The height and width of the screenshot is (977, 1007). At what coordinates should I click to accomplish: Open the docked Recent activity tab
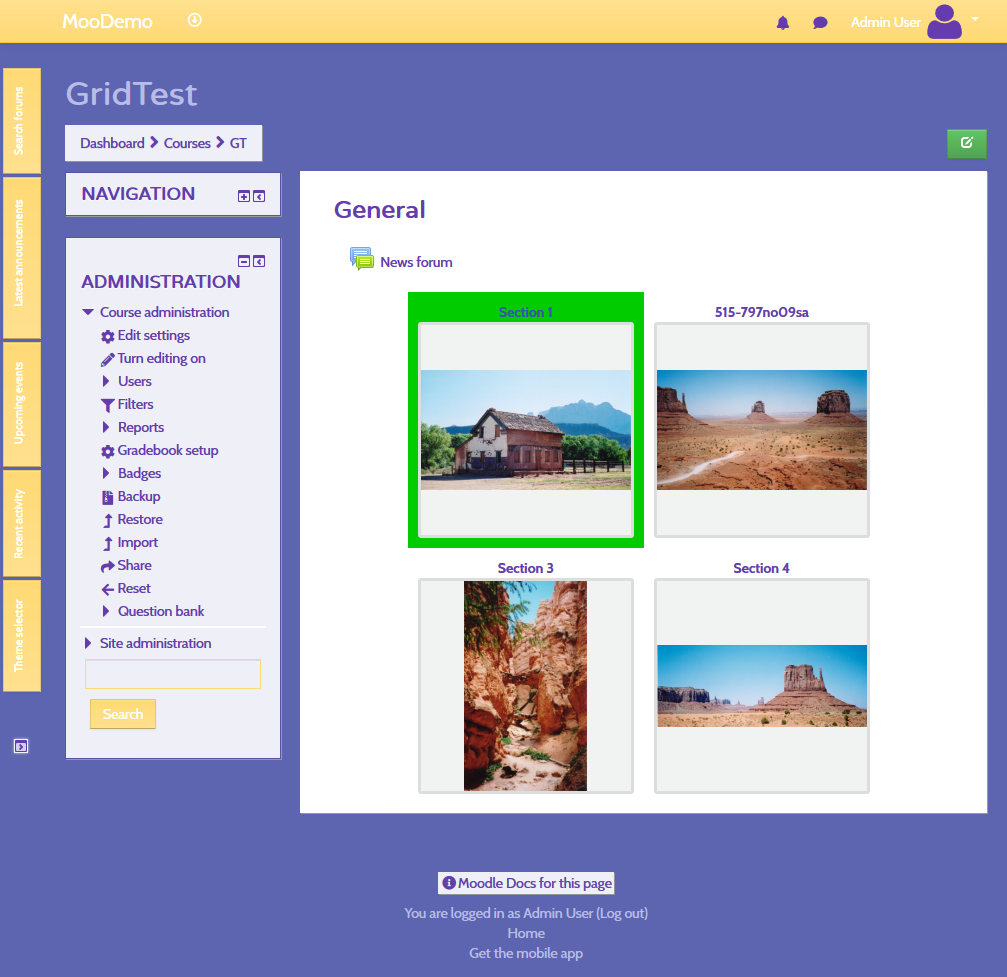[x=22, y=524]
